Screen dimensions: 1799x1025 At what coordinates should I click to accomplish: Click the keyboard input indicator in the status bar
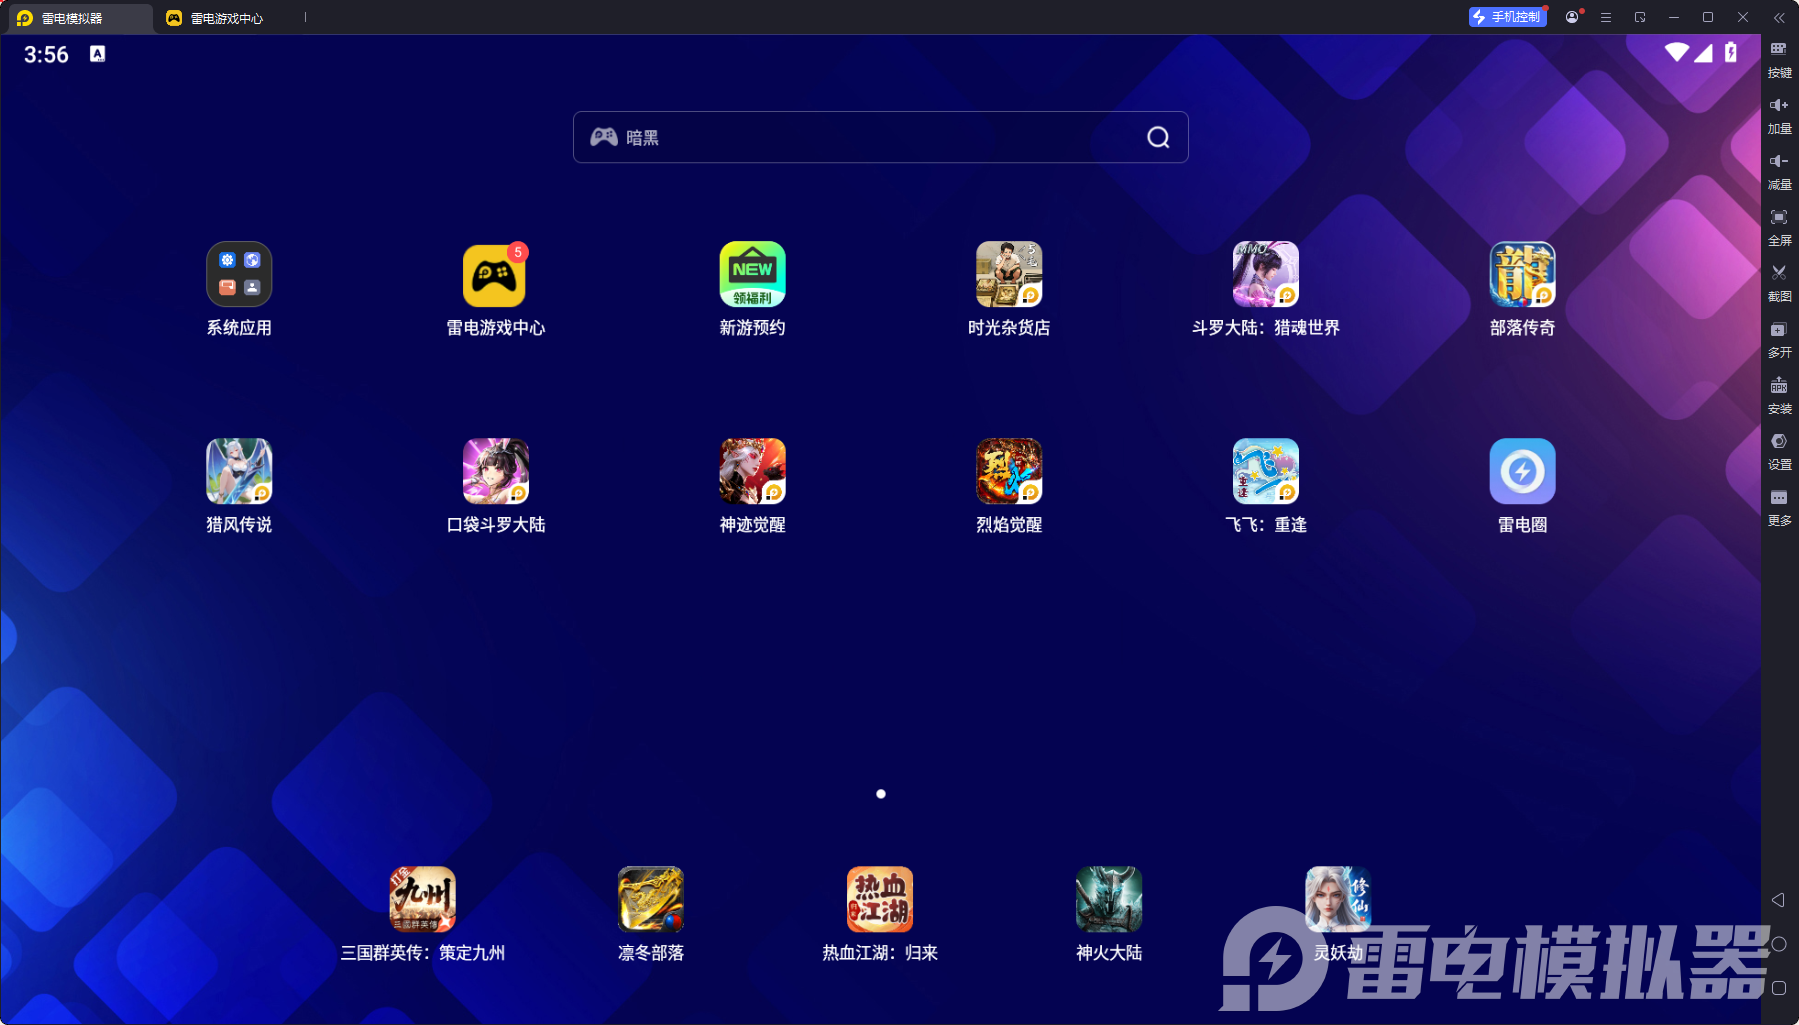(97, 54)
